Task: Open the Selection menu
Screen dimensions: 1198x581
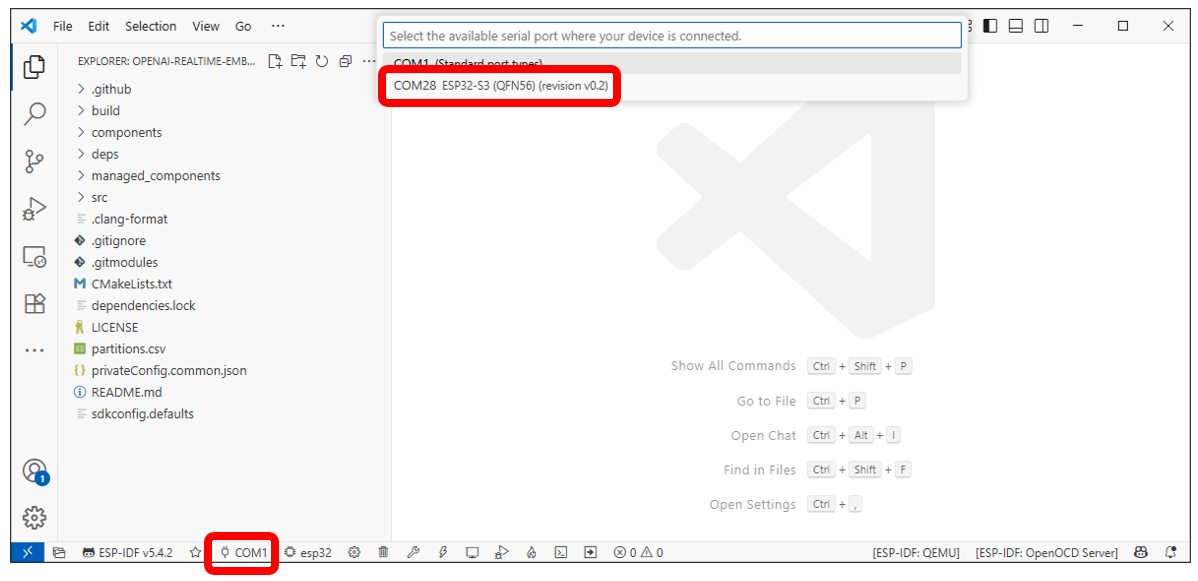Action: (x=151, y=26)
